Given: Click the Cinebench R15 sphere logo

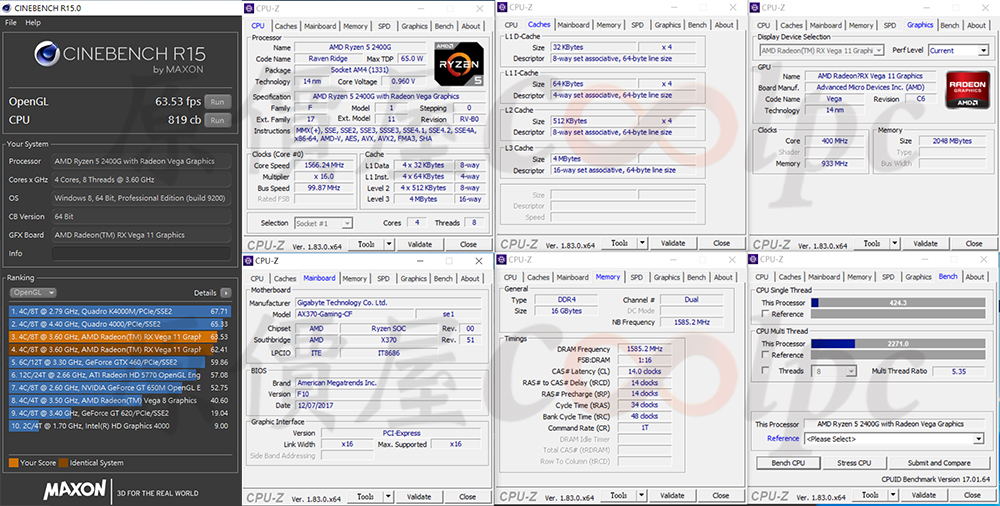Looking at the screenshot, I should (x=47, y=54).
